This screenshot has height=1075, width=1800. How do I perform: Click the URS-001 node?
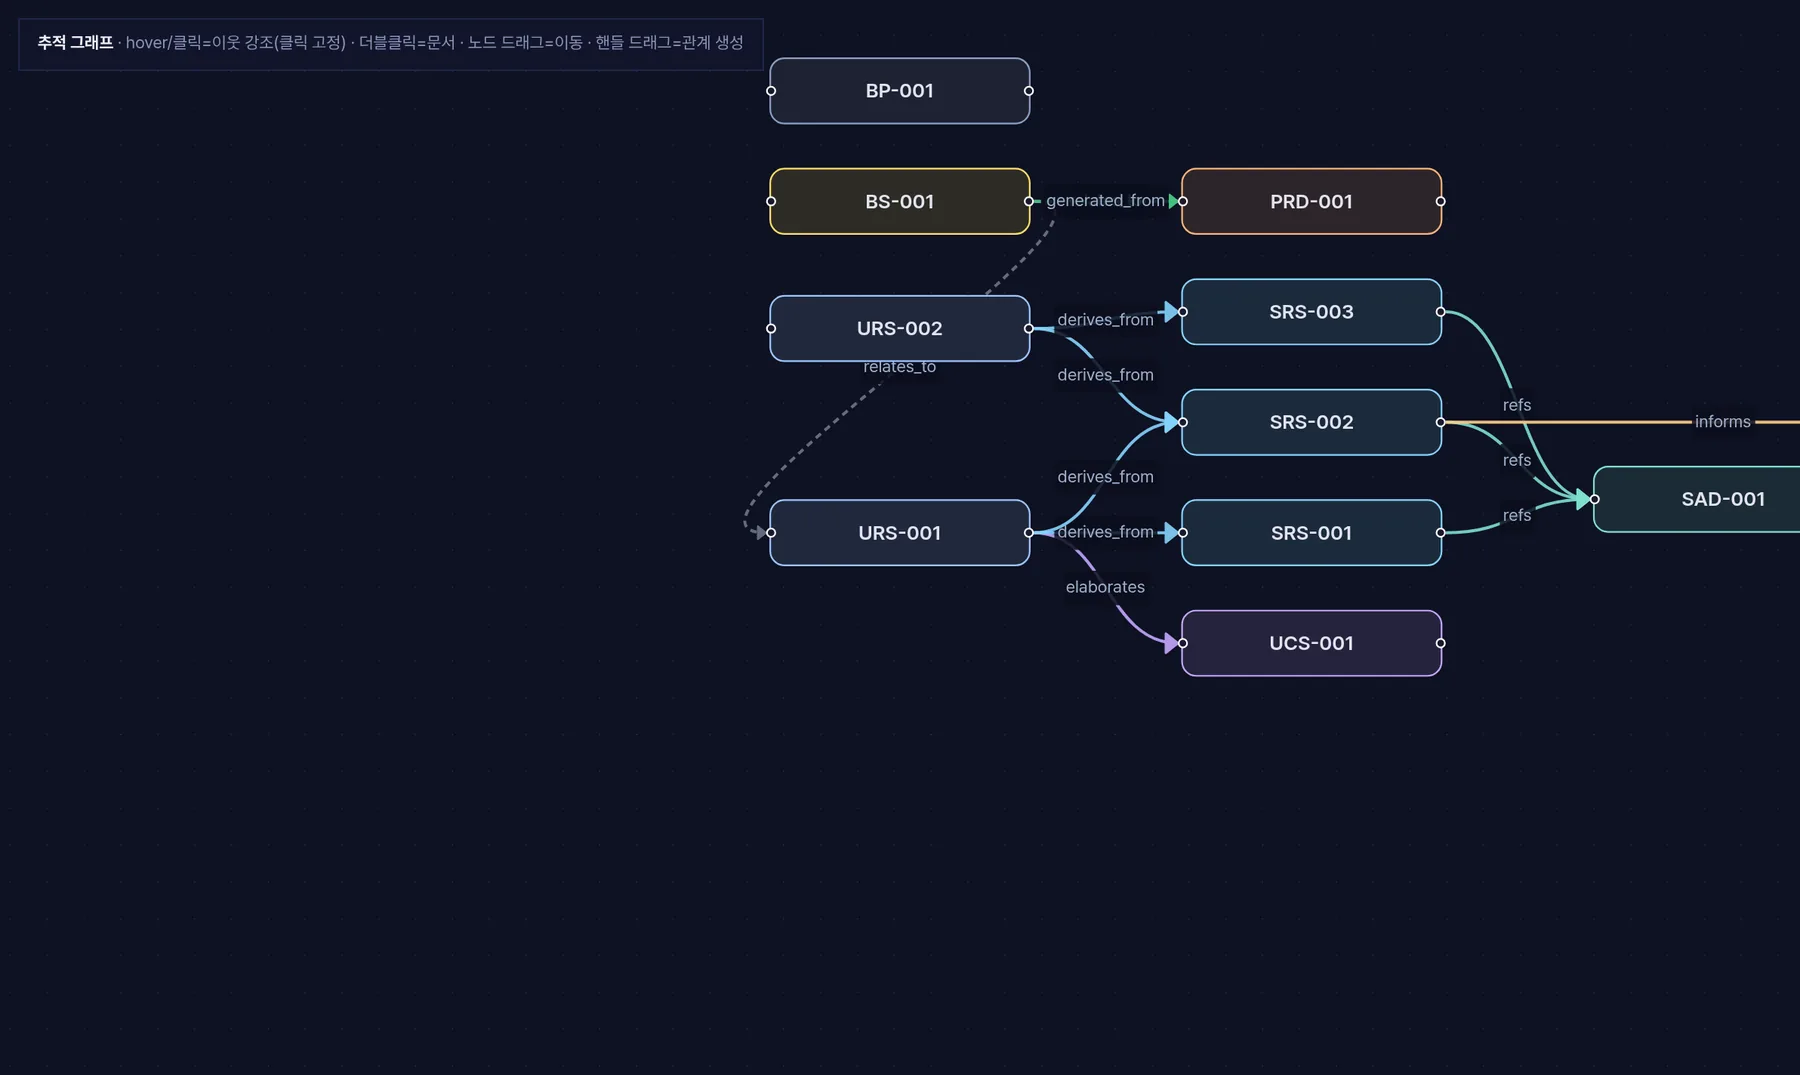point(899,533)
